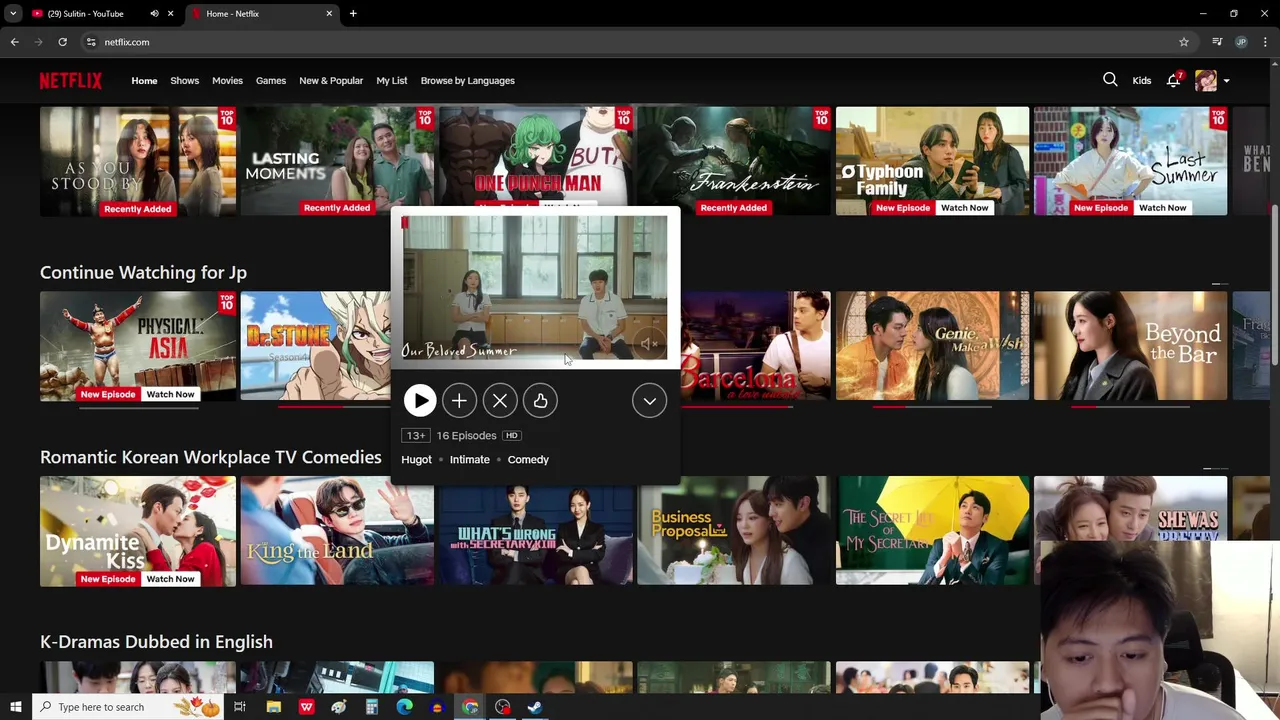Open My List page
The image size is (1280, 720).
coord(391,81)
